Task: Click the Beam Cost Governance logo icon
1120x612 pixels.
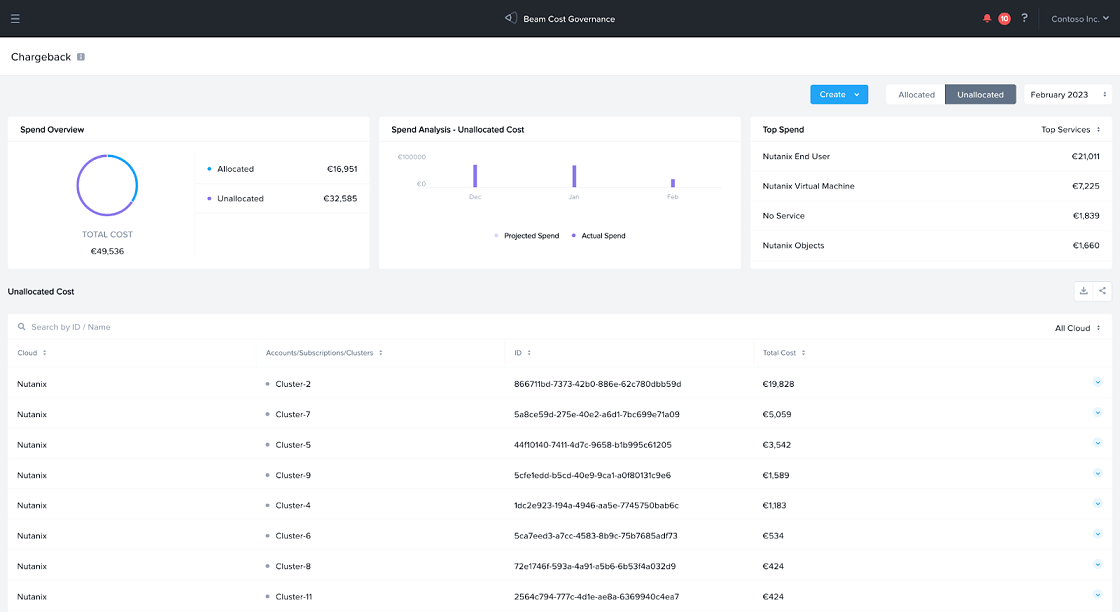Action: tap(510, 18)
